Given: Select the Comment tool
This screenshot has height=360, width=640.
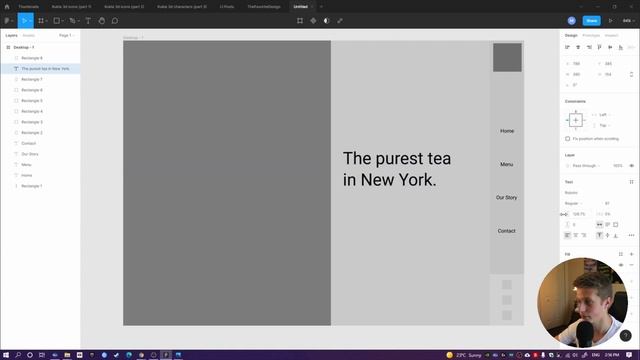Looking at the screenshot, I should [115, 20].
